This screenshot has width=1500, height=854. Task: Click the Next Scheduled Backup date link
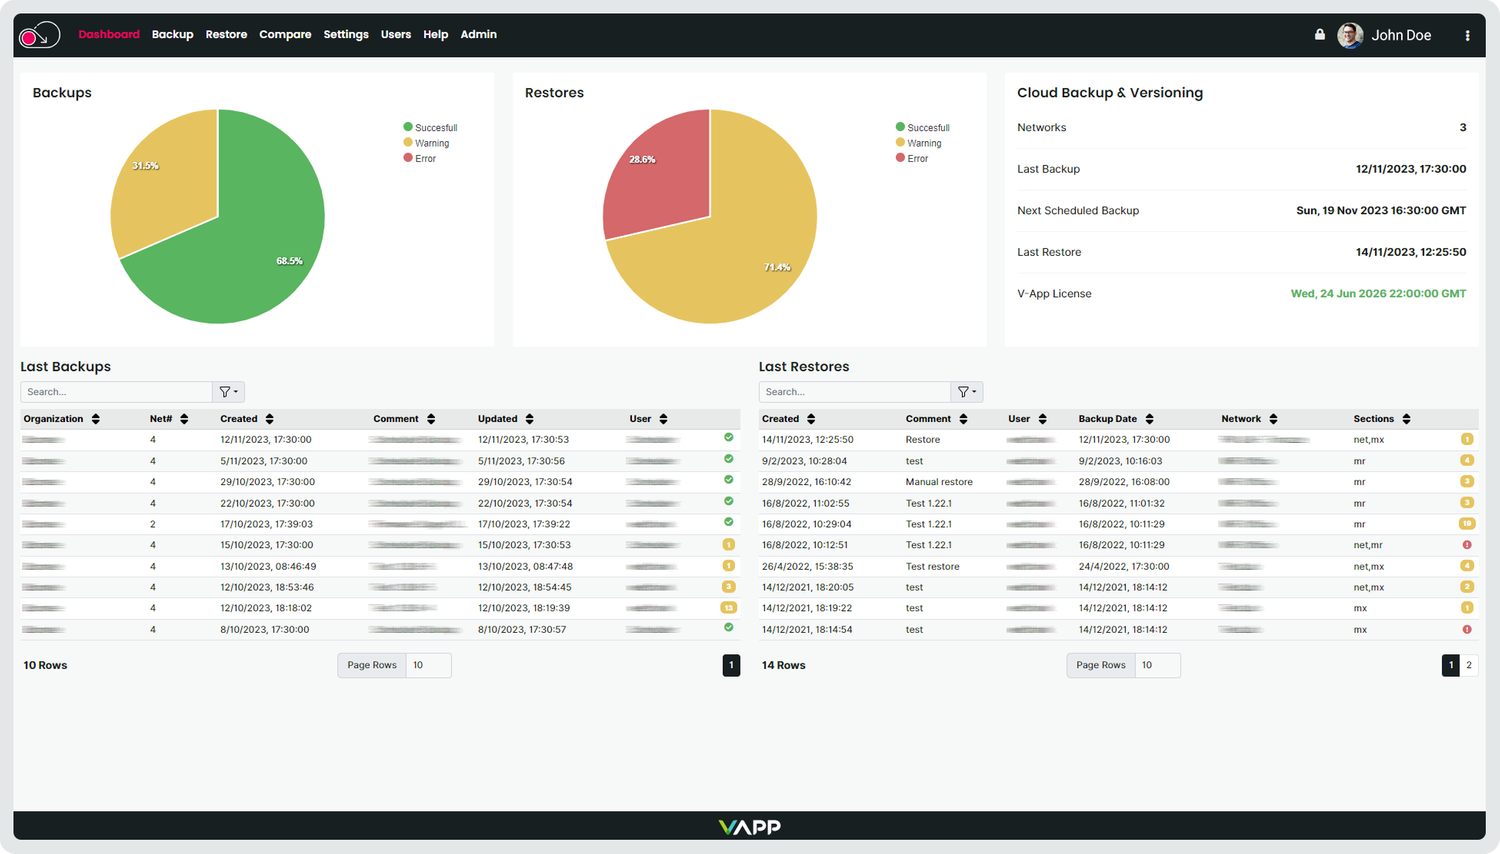pyautogui.click(x=1379, y=210)
